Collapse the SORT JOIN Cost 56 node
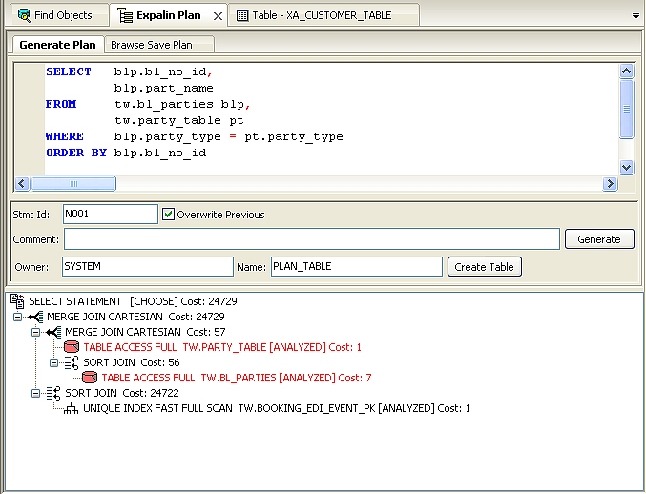Image resolution: width=646 pixels, height=494 pixels. click(54, 363)
